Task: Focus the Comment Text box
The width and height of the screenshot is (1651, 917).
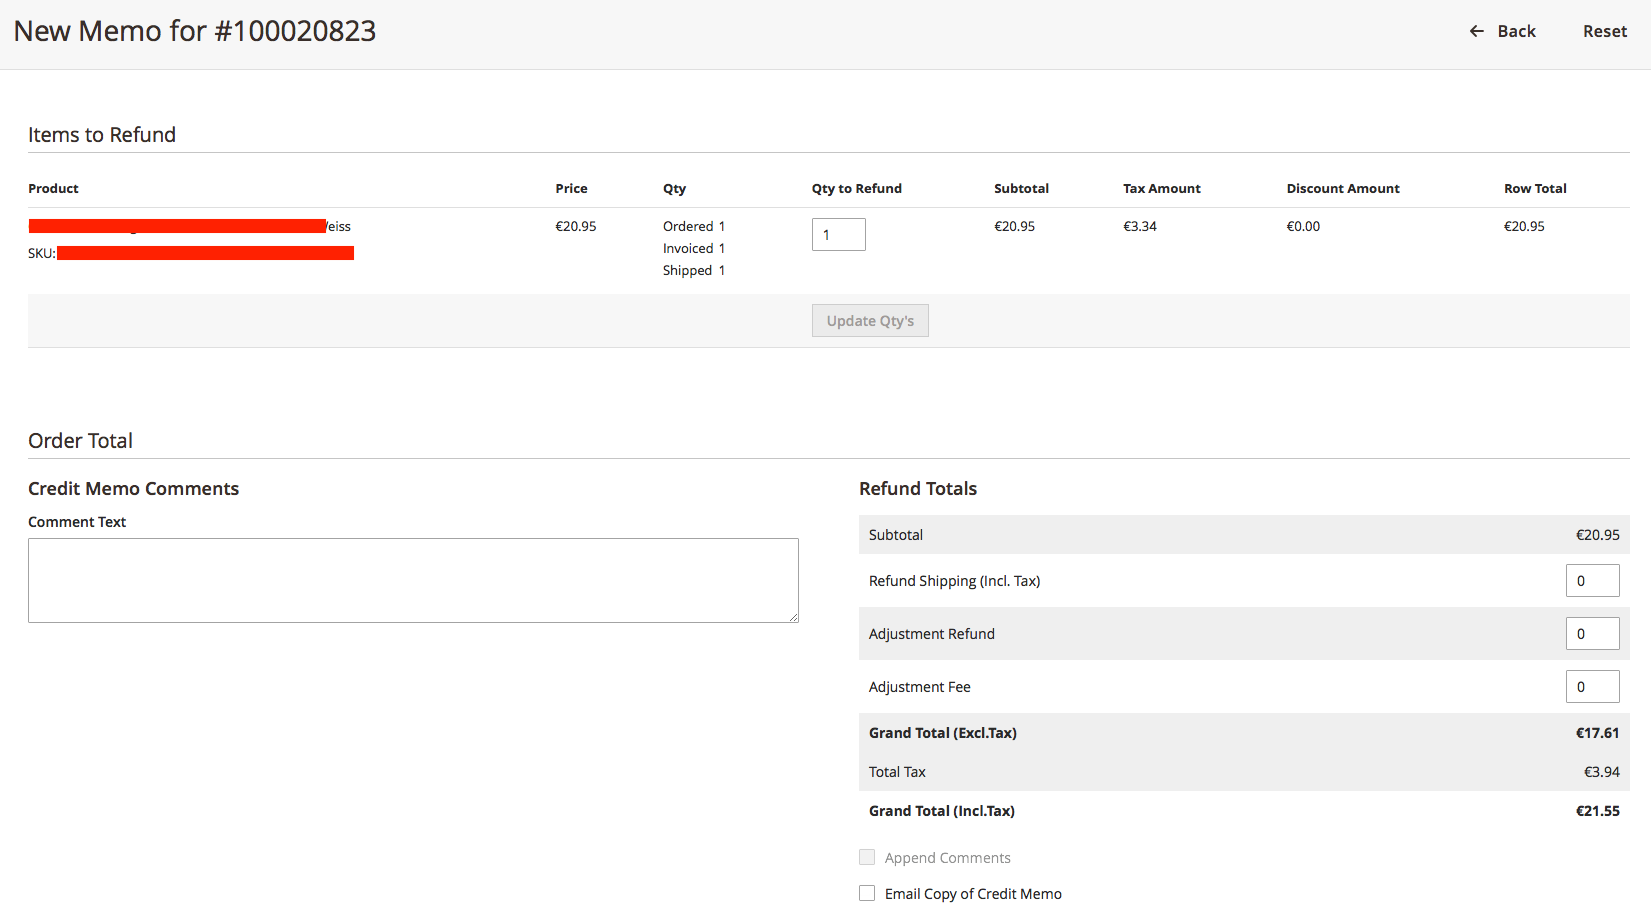Action: (x=412, y=580)
